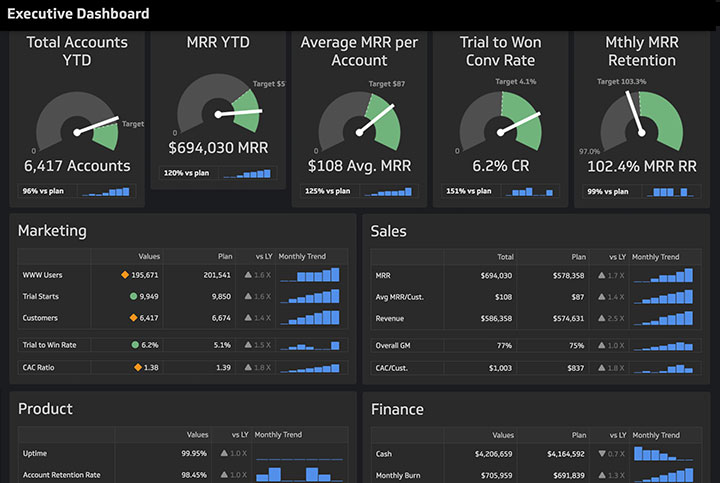Click the up triangle in the Trial Starts row
Screen dimensions: 720x483
(x=248, y=297)
